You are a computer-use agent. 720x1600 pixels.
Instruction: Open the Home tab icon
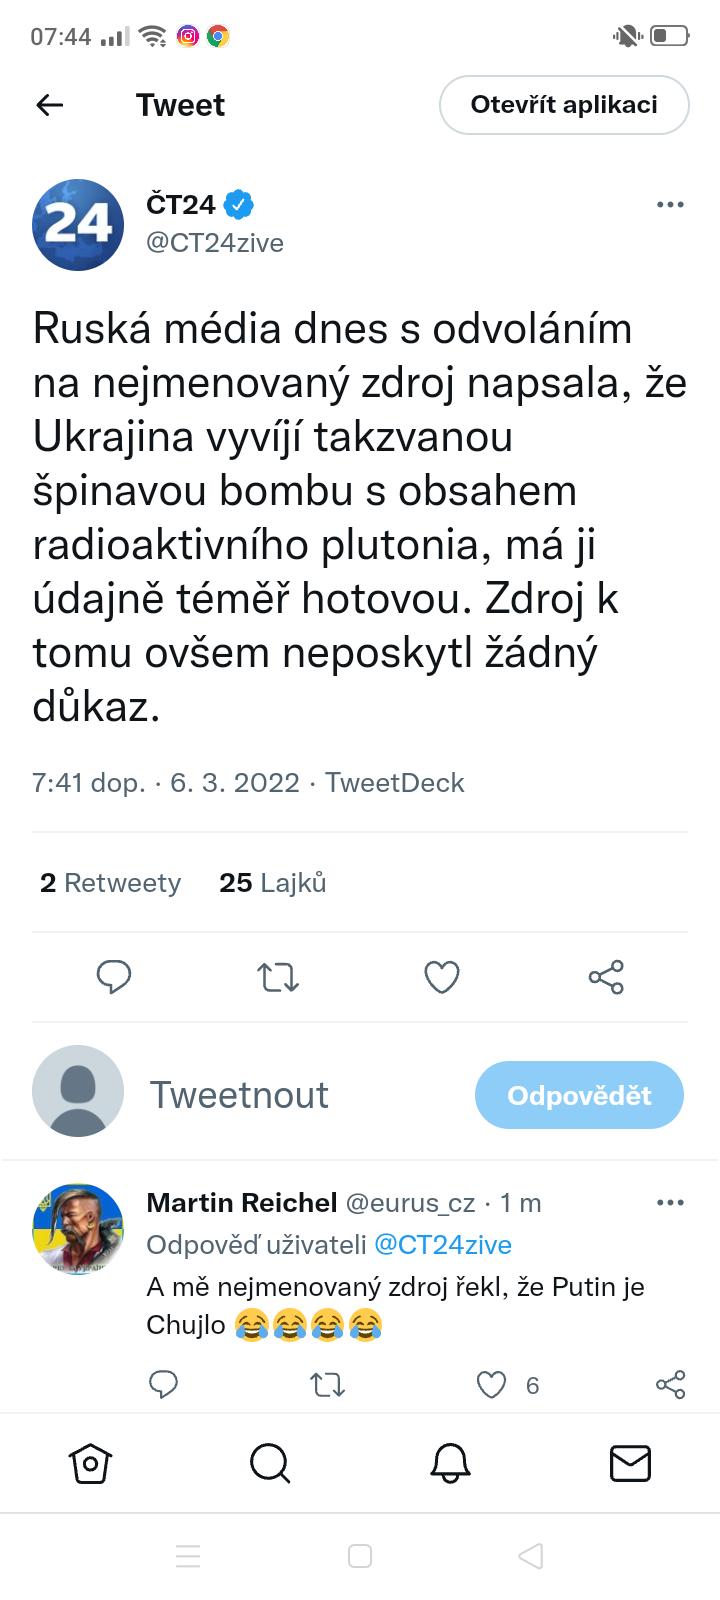click(x=90, y=1463)
